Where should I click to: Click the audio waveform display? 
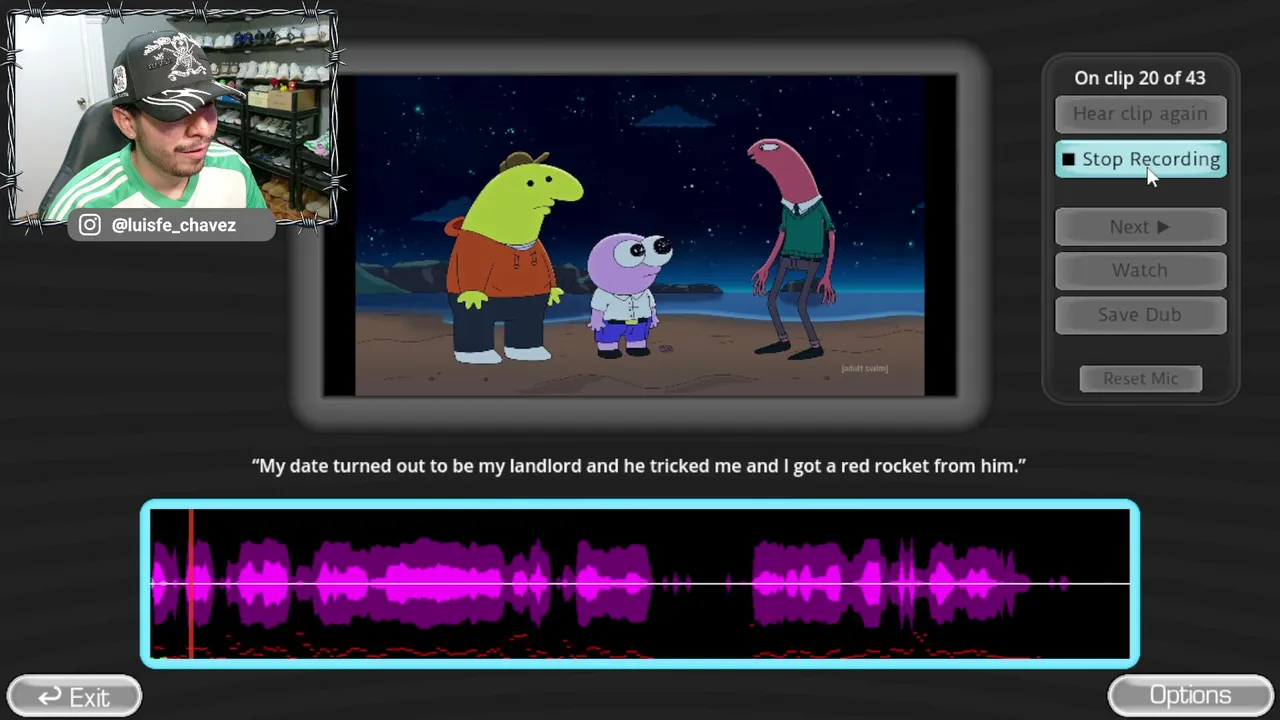click(x=640, y=584)
